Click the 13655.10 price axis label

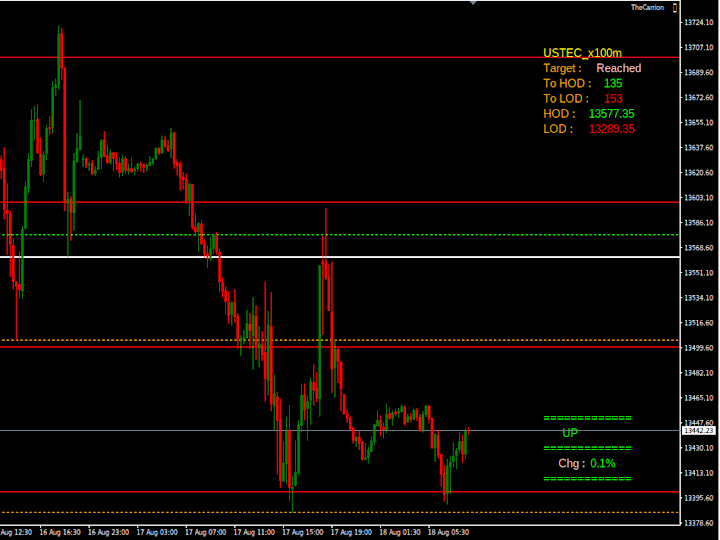698,123
